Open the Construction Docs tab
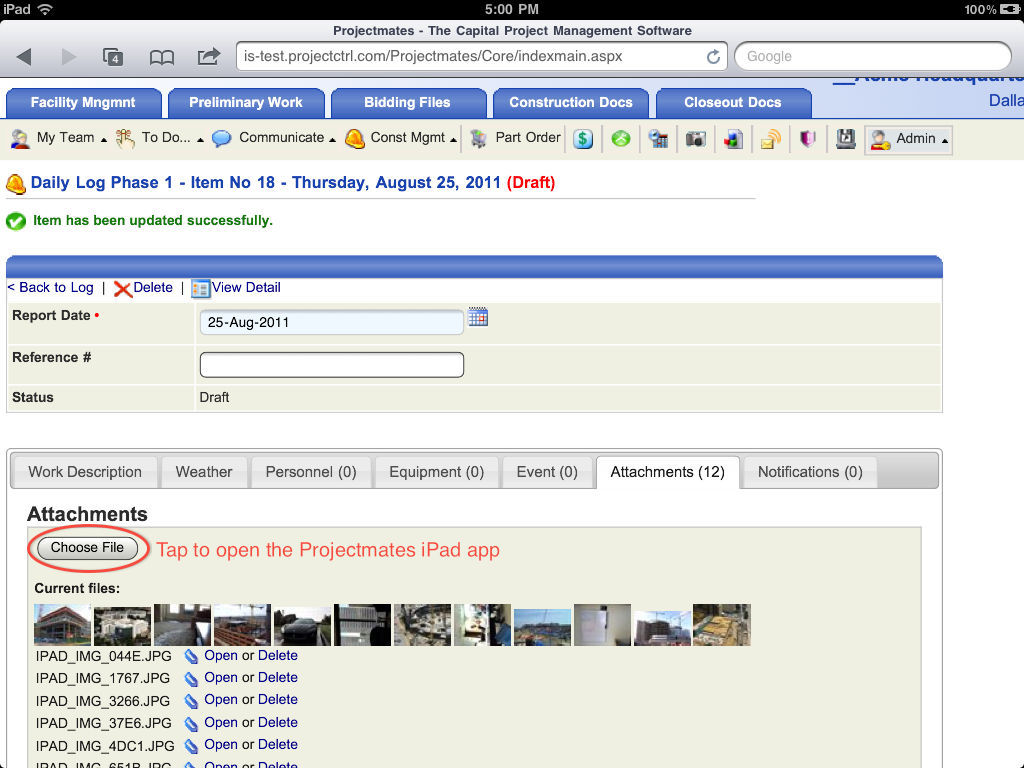Image resolution: width=1024 pixels, height=768 pixels. point(571,103)
